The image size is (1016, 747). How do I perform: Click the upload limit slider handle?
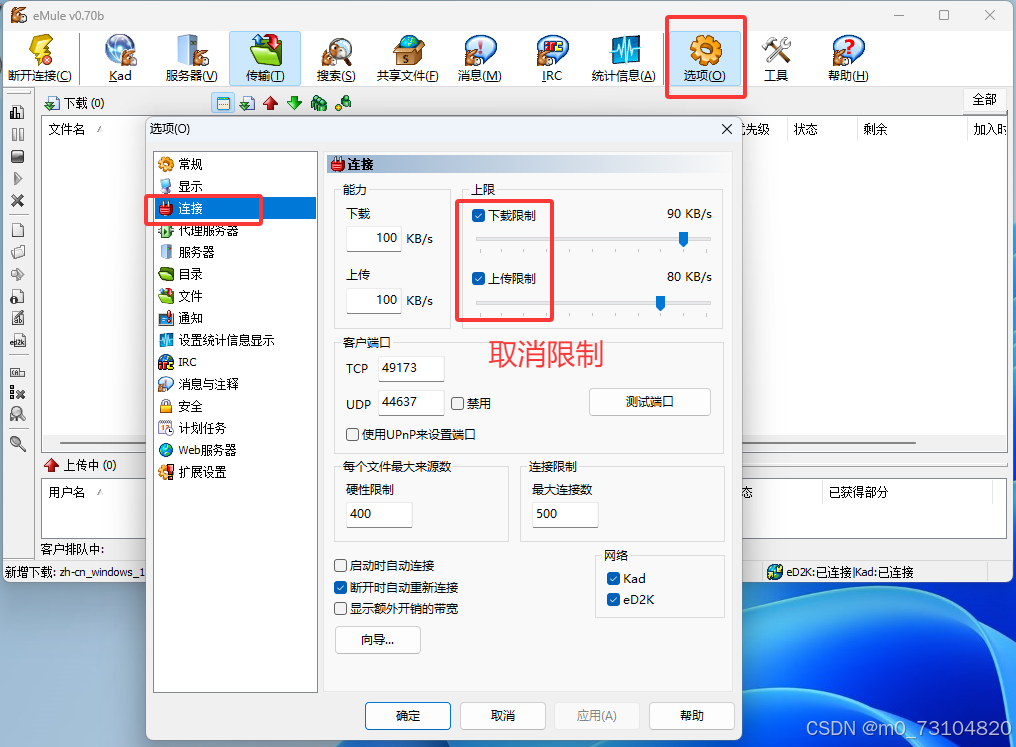[660, 303]
